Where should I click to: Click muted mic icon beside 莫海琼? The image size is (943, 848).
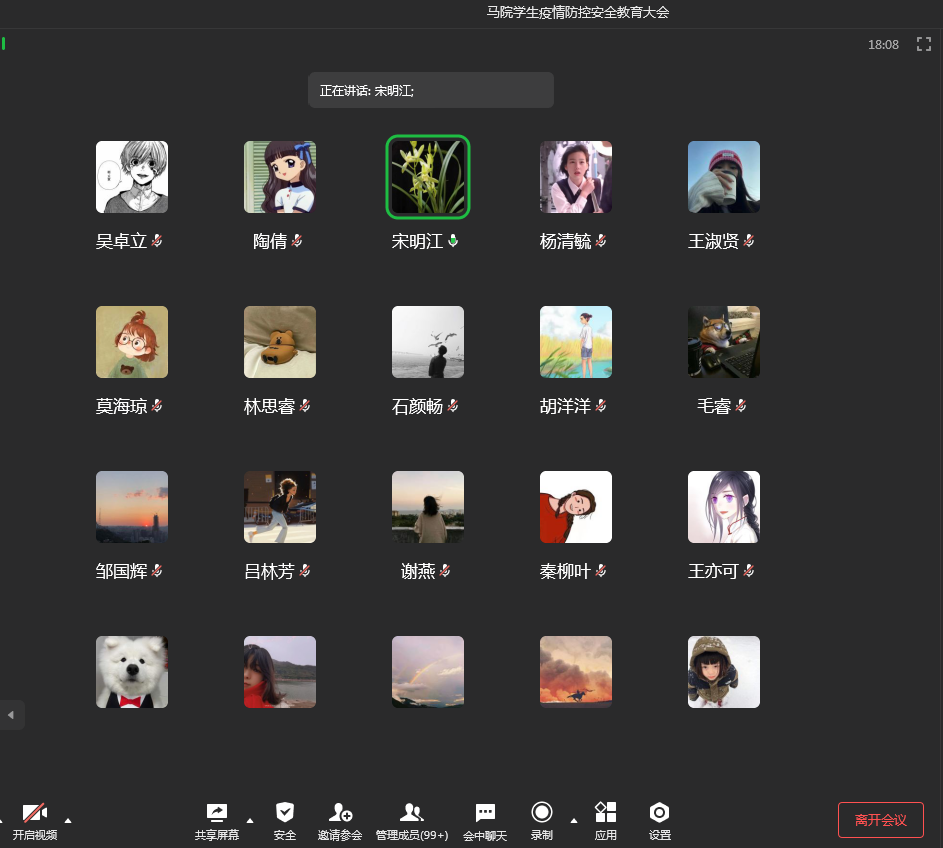[x=157, y=406]
